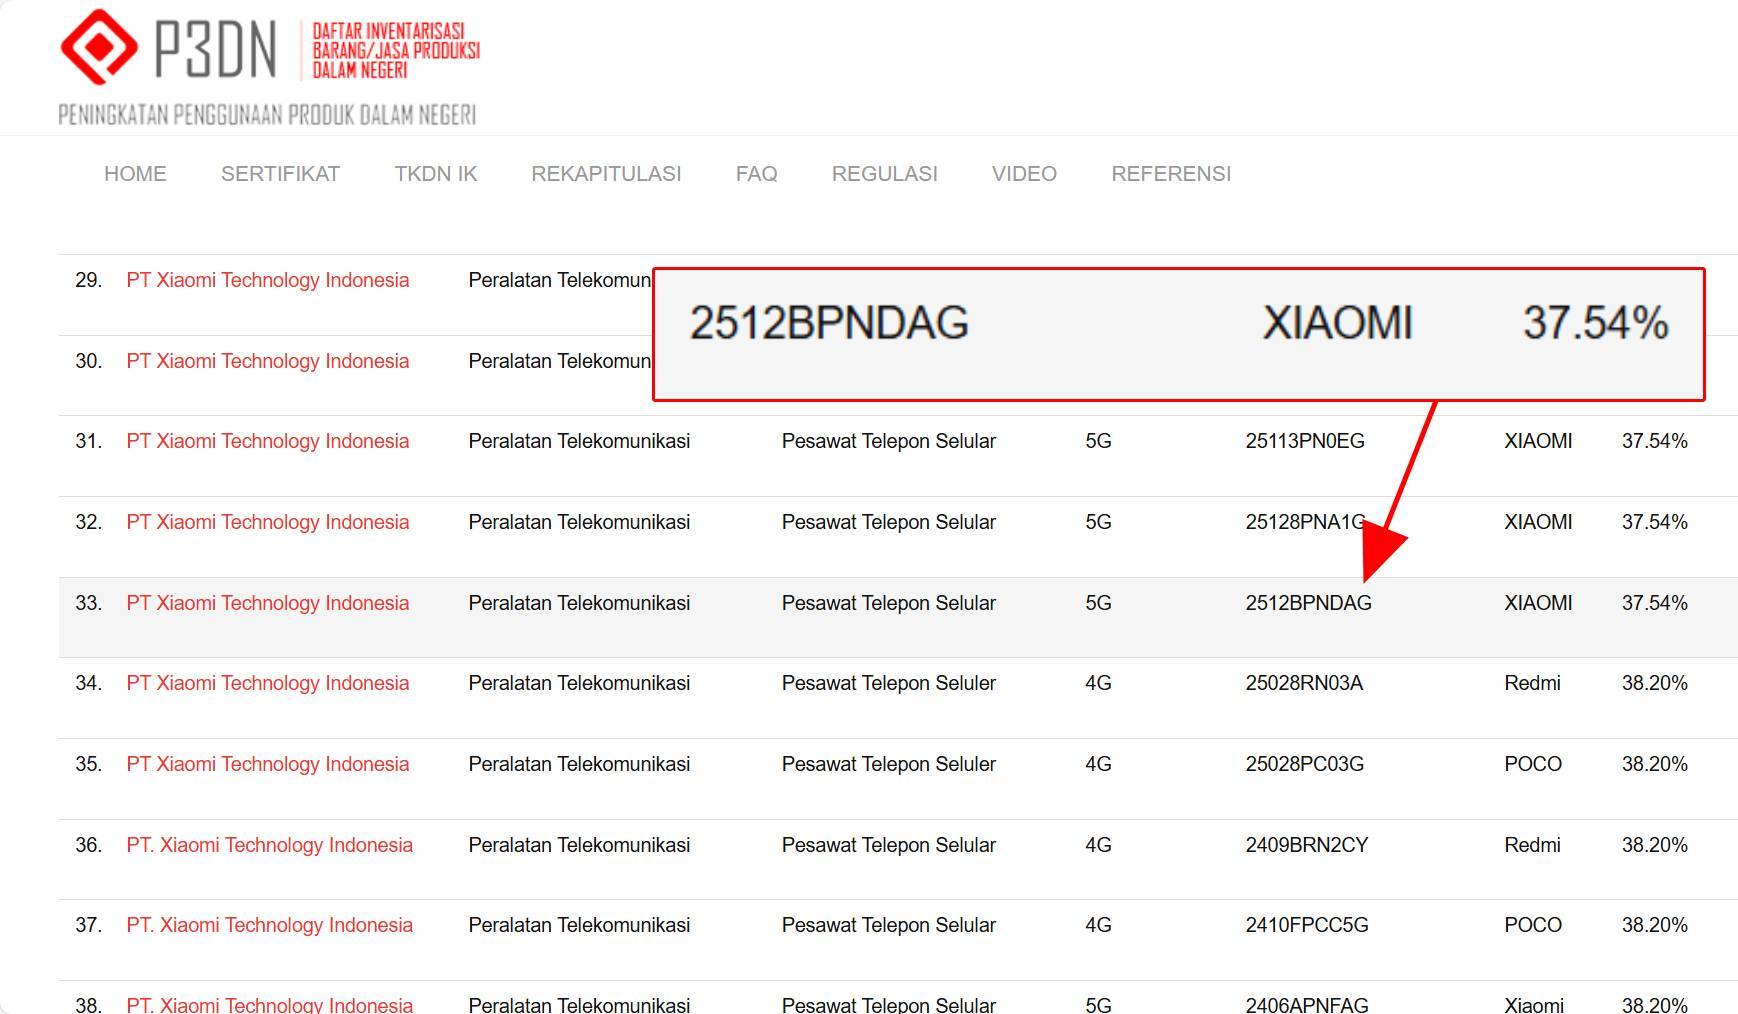Click the 4G cell in row 36
Screen dimensions: 1738x1014
pyautogui.click(x=1098, y=845)
